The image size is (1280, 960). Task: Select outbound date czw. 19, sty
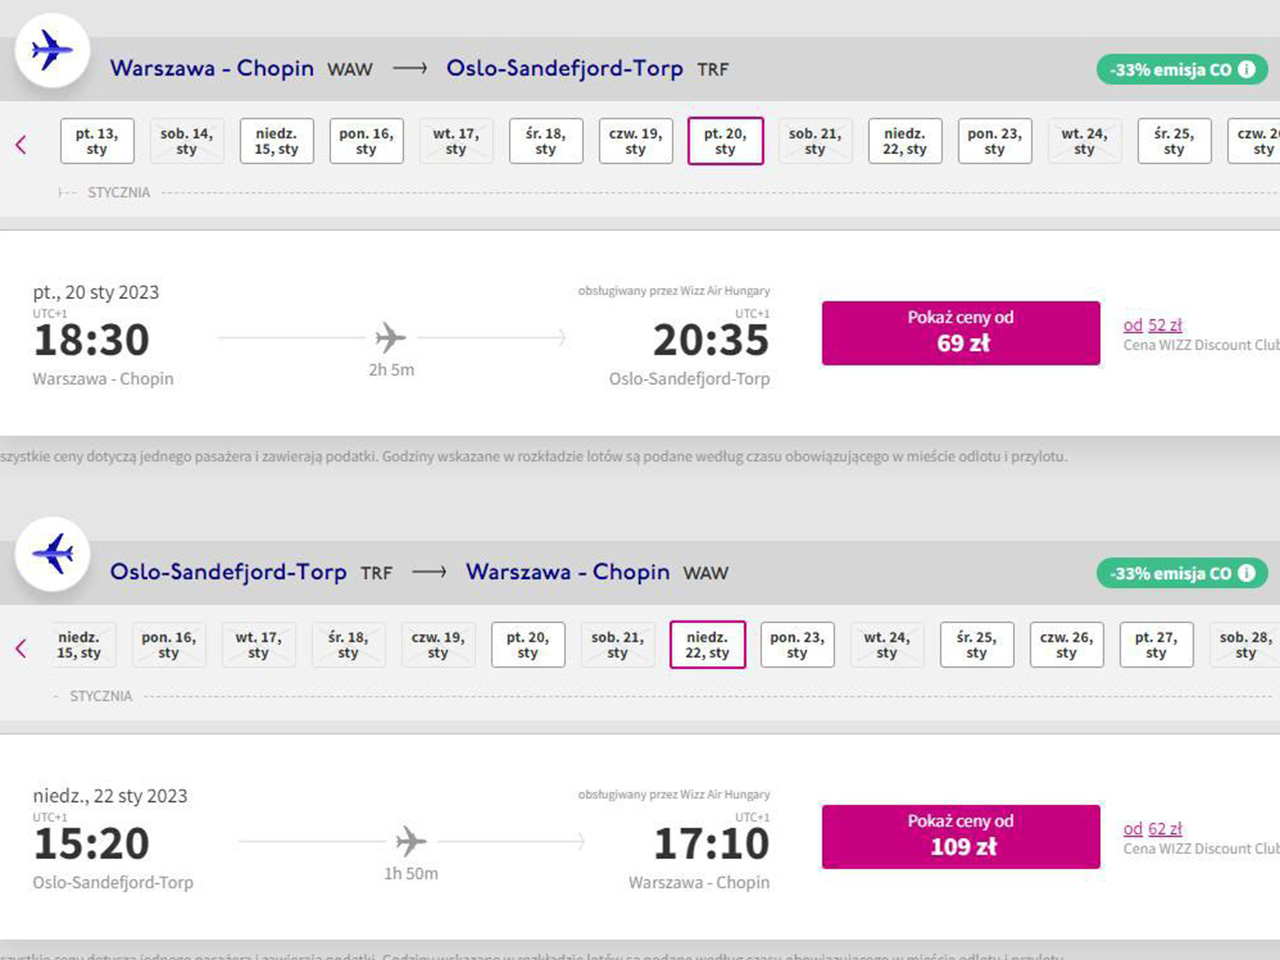click(636, 141)
